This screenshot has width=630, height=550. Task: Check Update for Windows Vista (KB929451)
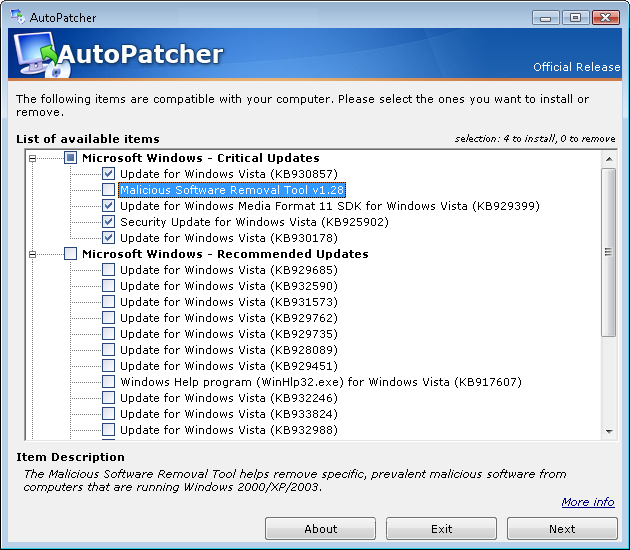click(108, 366)
